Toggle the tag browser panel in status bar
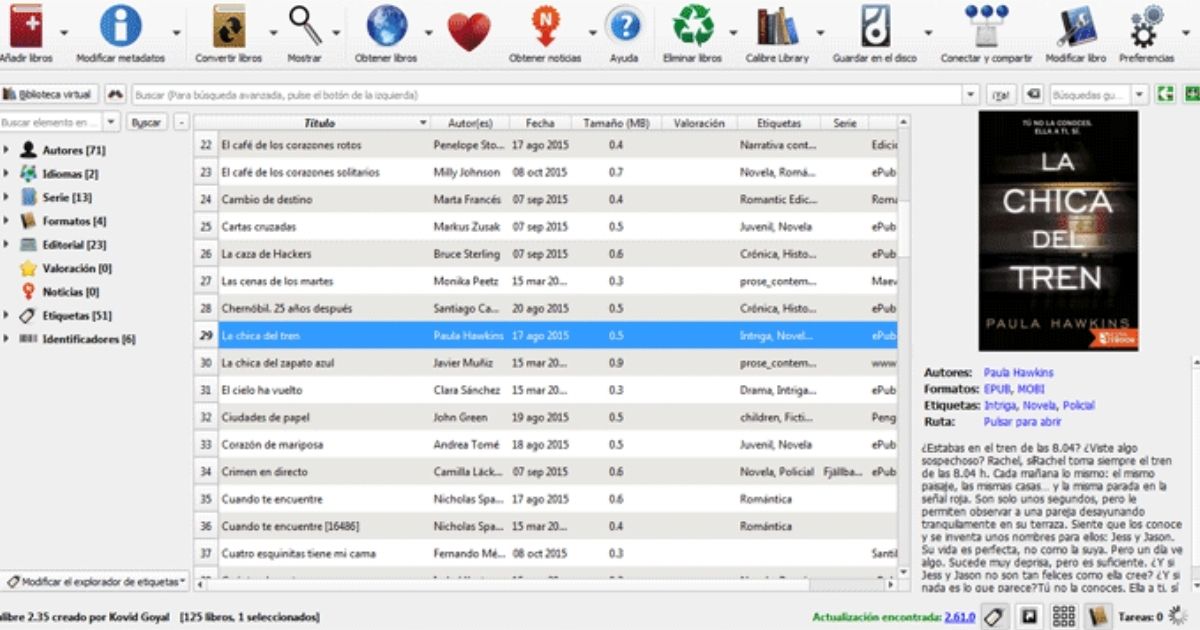The image size is (1200, 630). pos(995,616)
